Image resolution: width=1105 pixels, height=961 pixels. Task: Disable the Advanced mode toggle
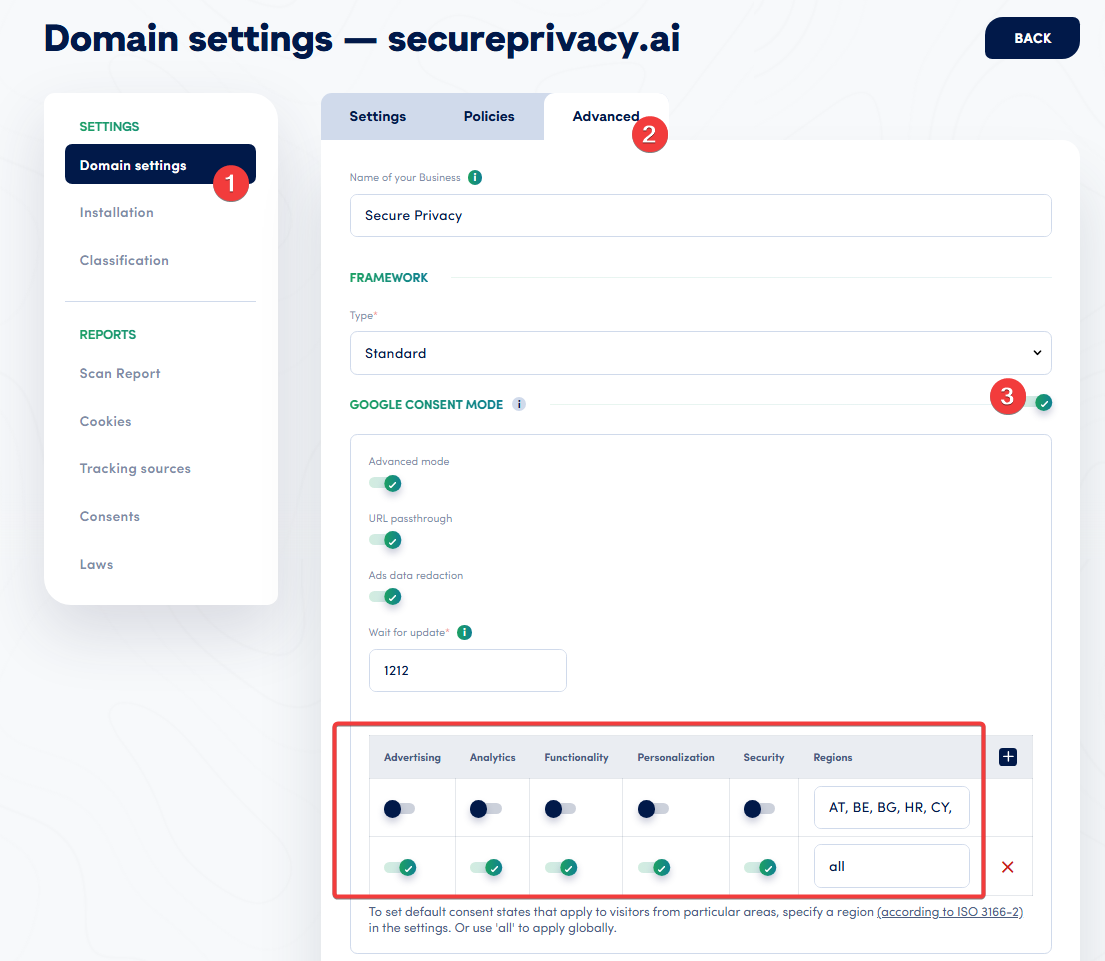pos(385,483)
